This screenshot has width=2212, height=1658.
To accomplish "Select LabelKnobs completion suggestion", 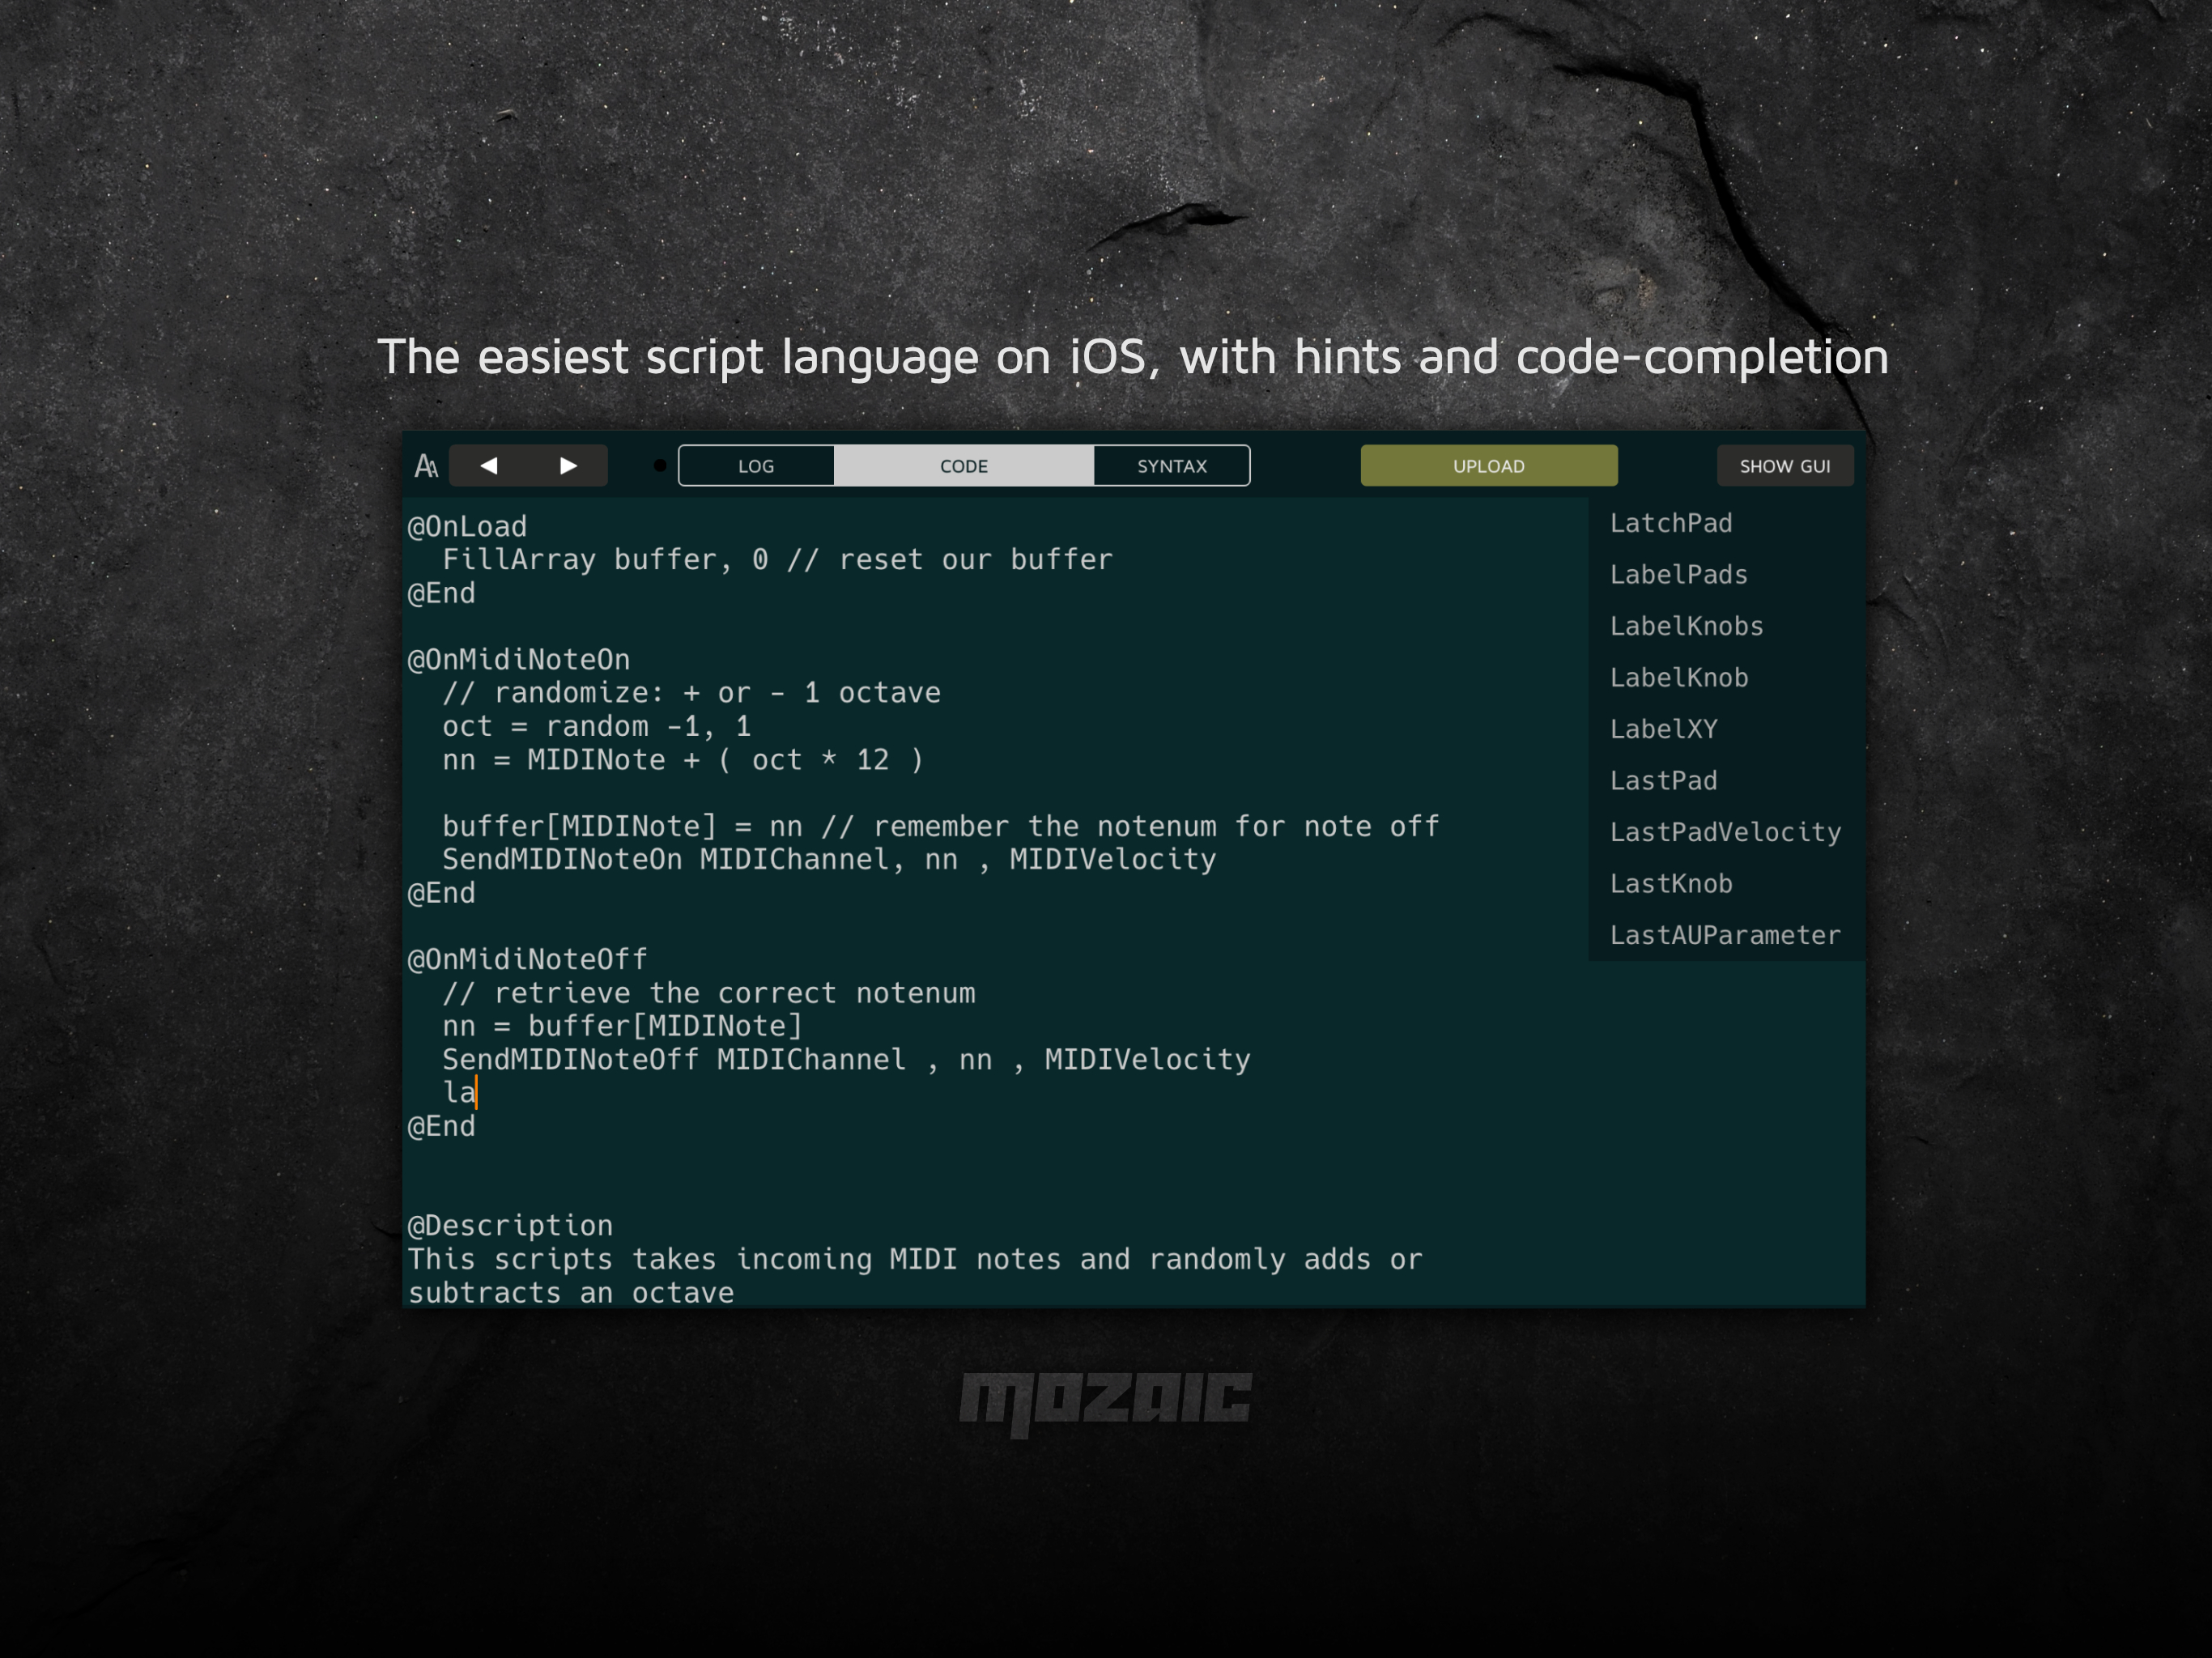I will tap(1686, 626).
